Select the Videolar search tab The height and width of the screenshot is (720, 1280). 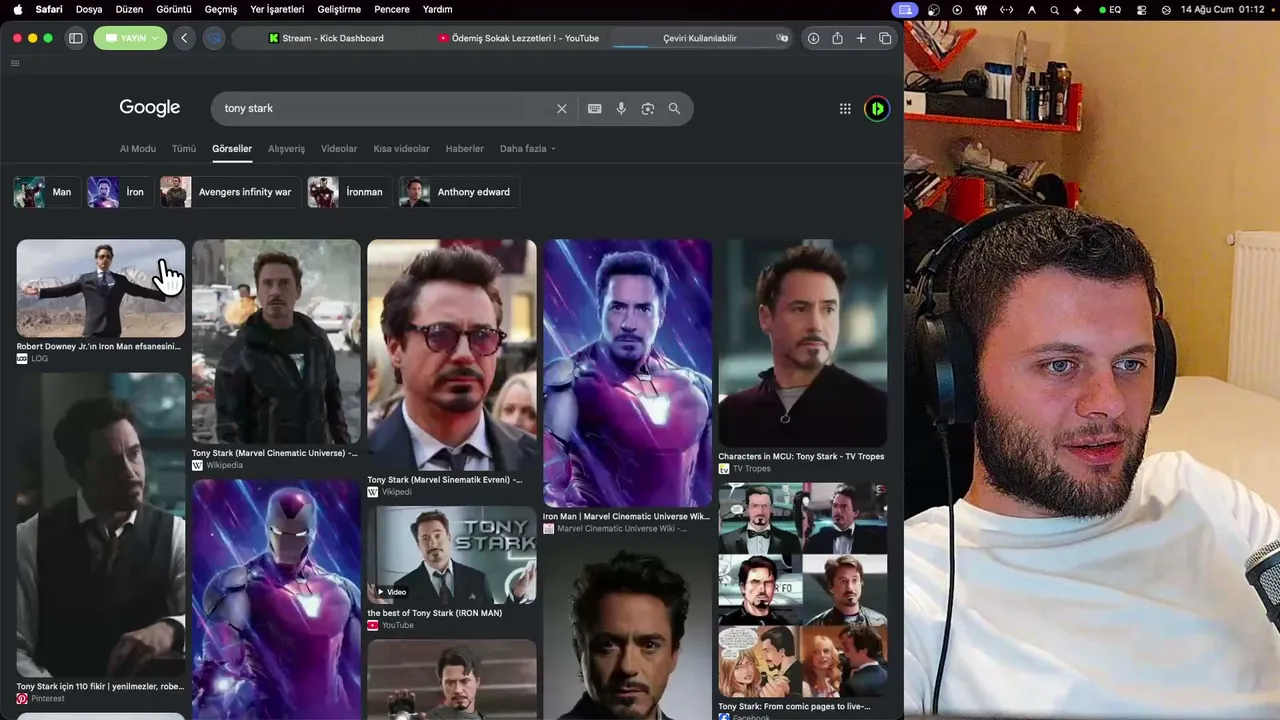339,149
